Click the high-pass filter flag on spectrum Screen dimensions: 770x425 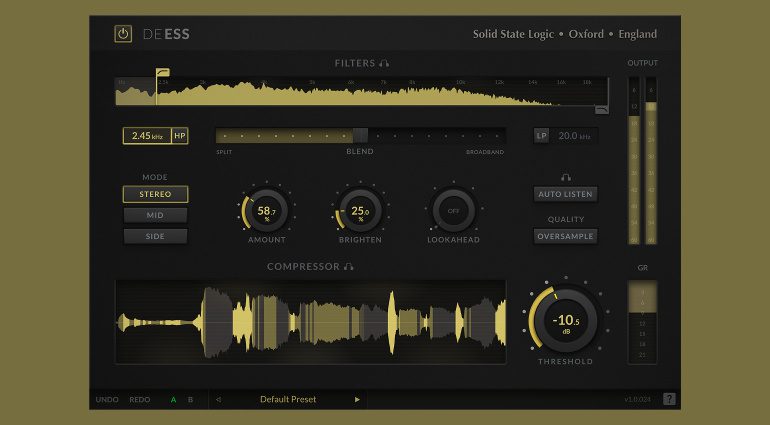162,73
